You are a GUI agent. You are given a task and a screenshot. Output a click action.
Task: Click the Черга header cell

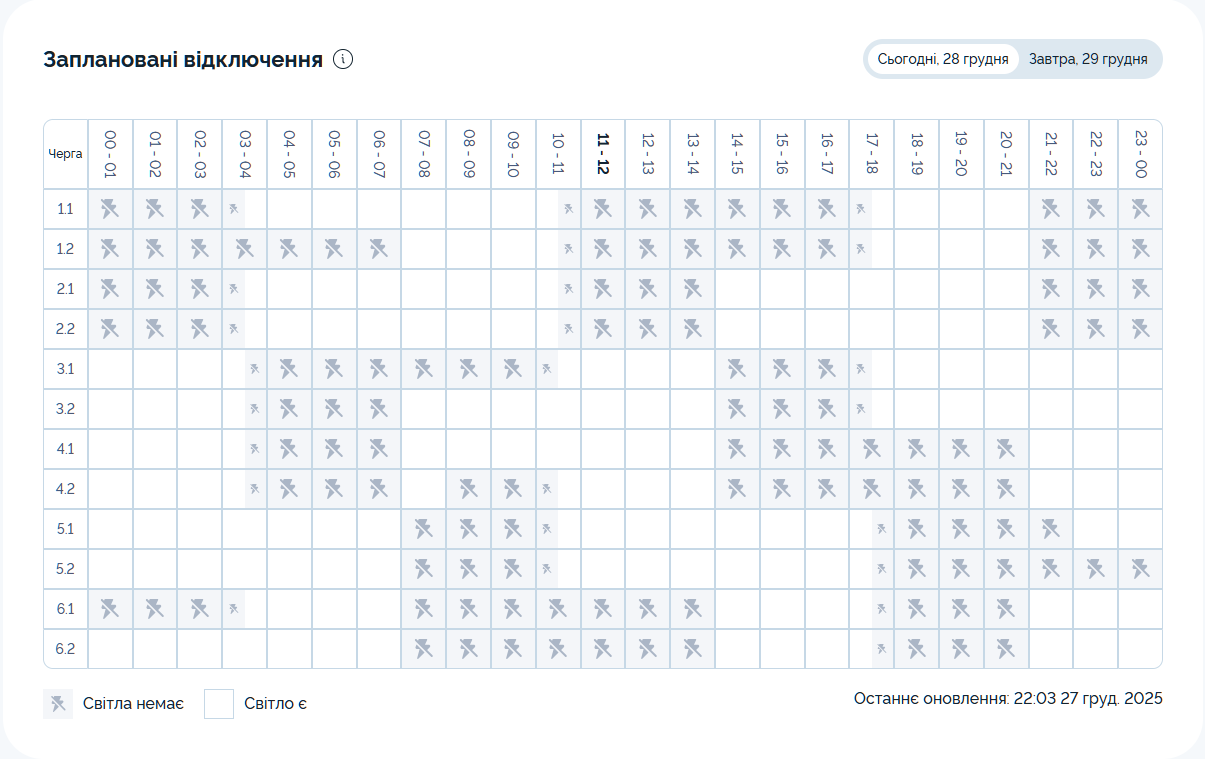tap(66, 154)
